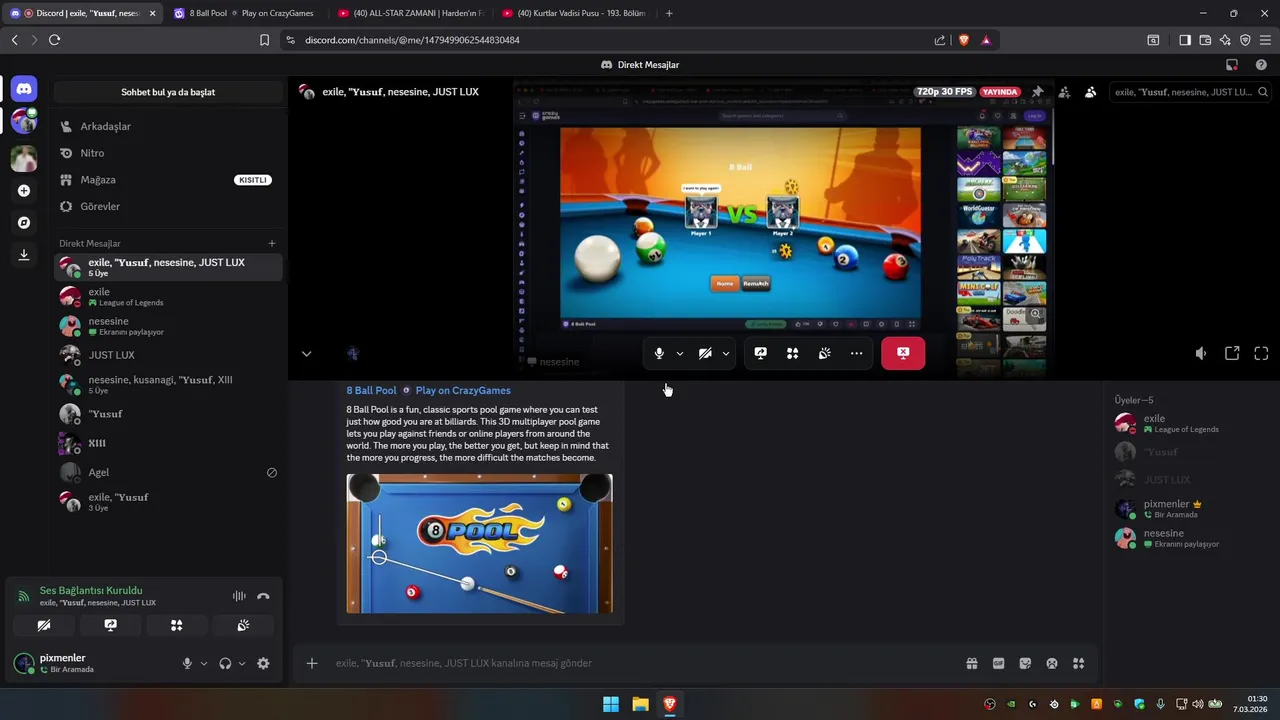The width and height of the screenshot is (1280, 720).
Task: Open the JUST LUX direct message
Action: click(x=168, y=355)
